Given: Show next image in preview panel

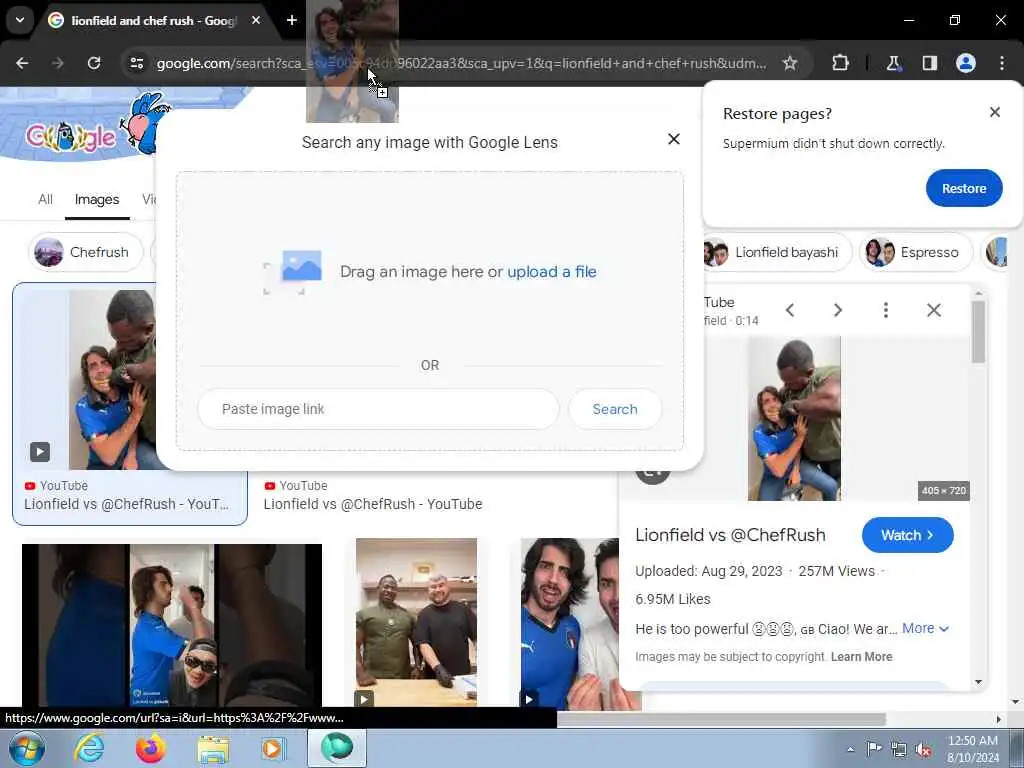Looking at the screenshot, I should [838, 310].
